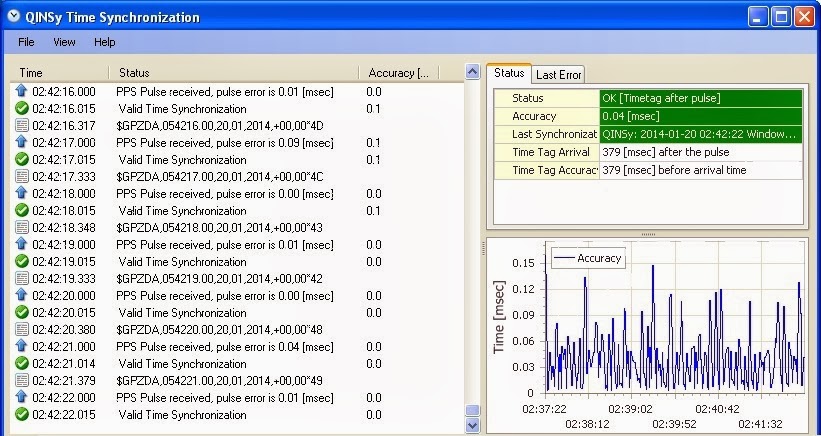The width and height of the screenshot is (821, 436).
Task: Select the $GPZDA,054217.00 message text
Action: tap(219, 176)
